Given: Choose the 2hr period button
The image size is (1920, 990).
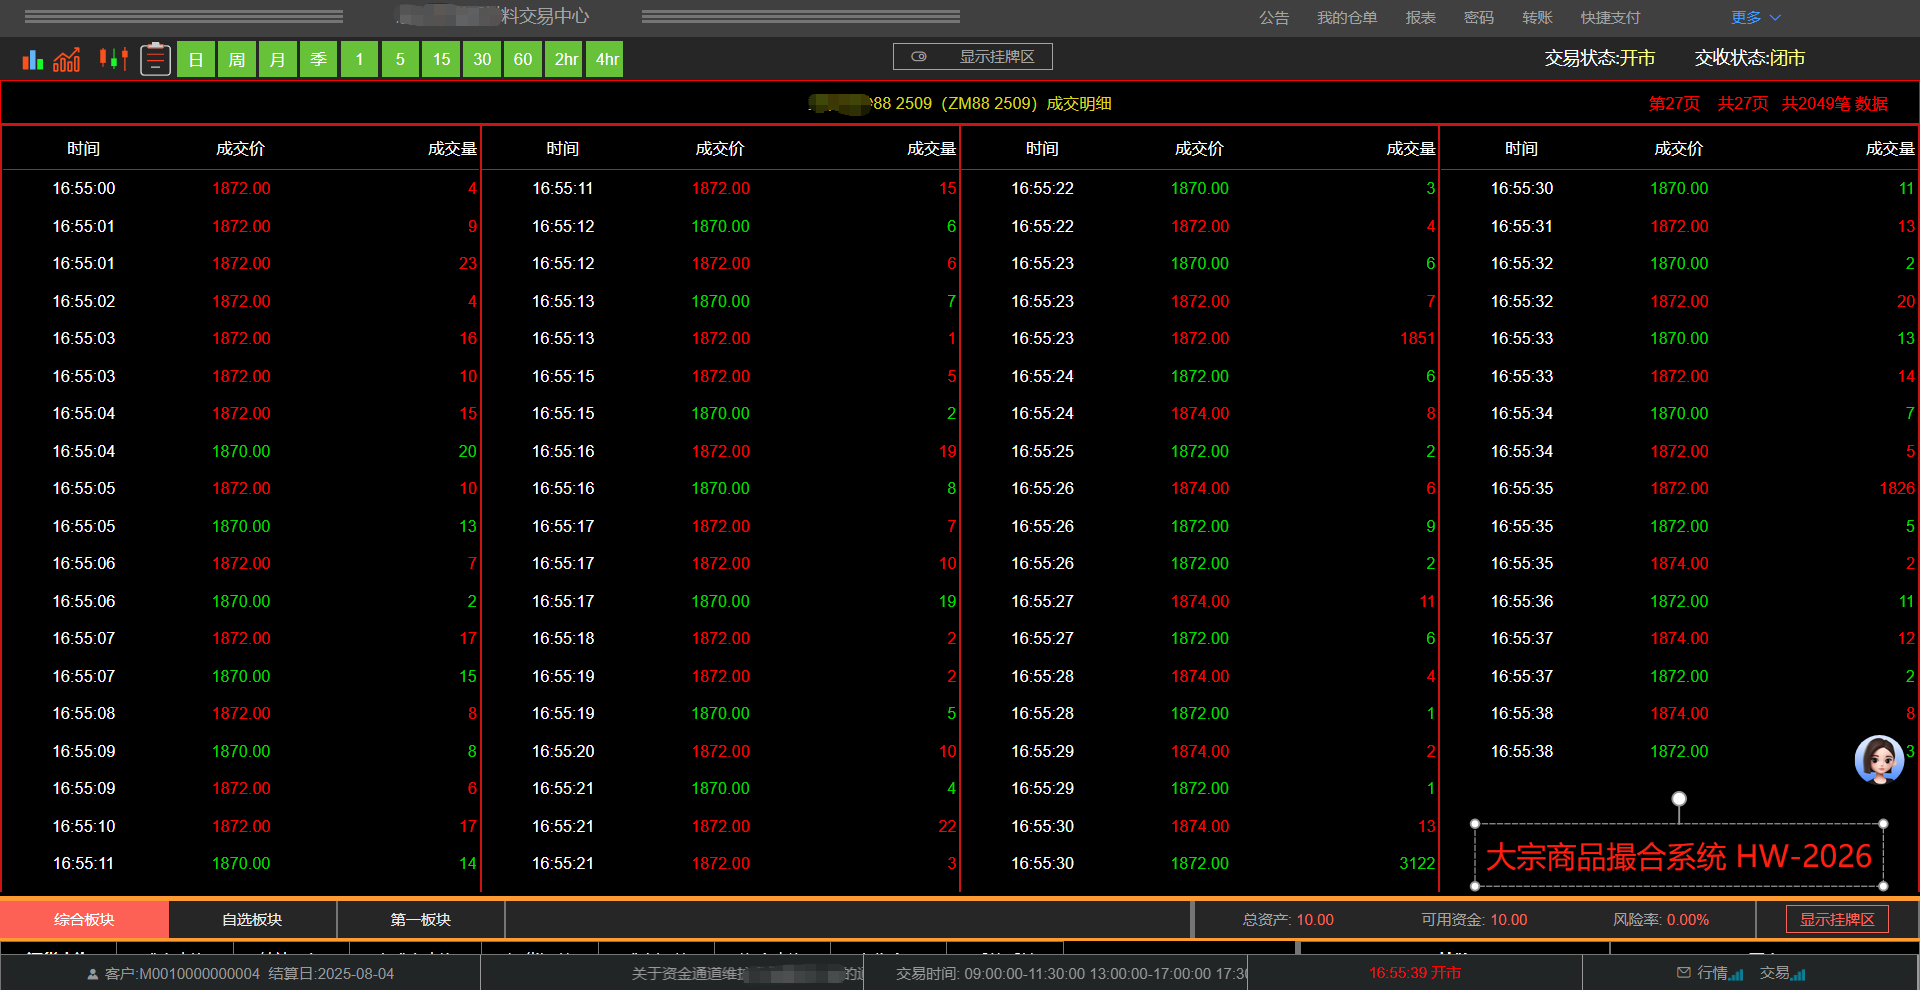Looking at the screenshot, I should pos(566,60).
